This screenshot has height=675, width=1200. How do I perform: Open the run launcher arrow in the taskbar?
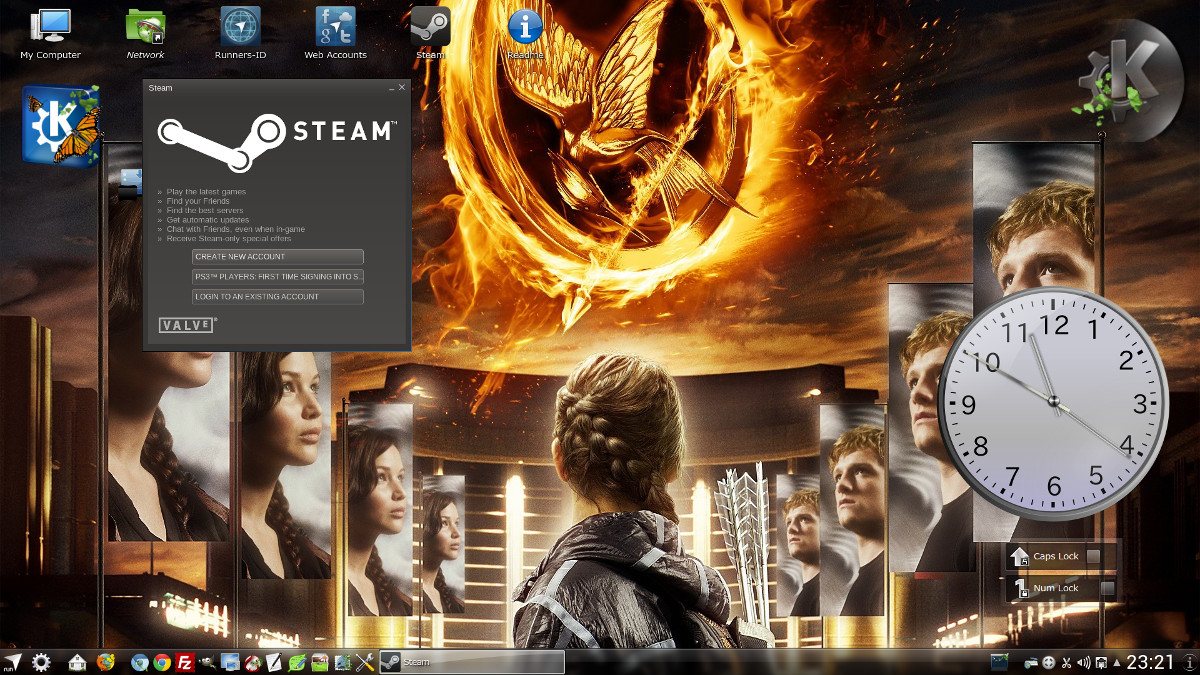[x=13, y=662]
